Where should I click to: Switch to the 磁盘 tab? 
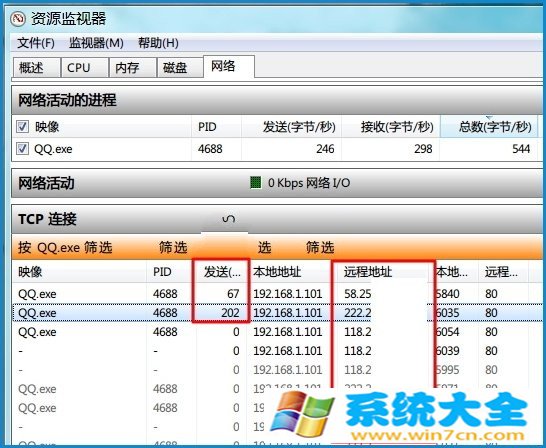(x=180, y=68)
